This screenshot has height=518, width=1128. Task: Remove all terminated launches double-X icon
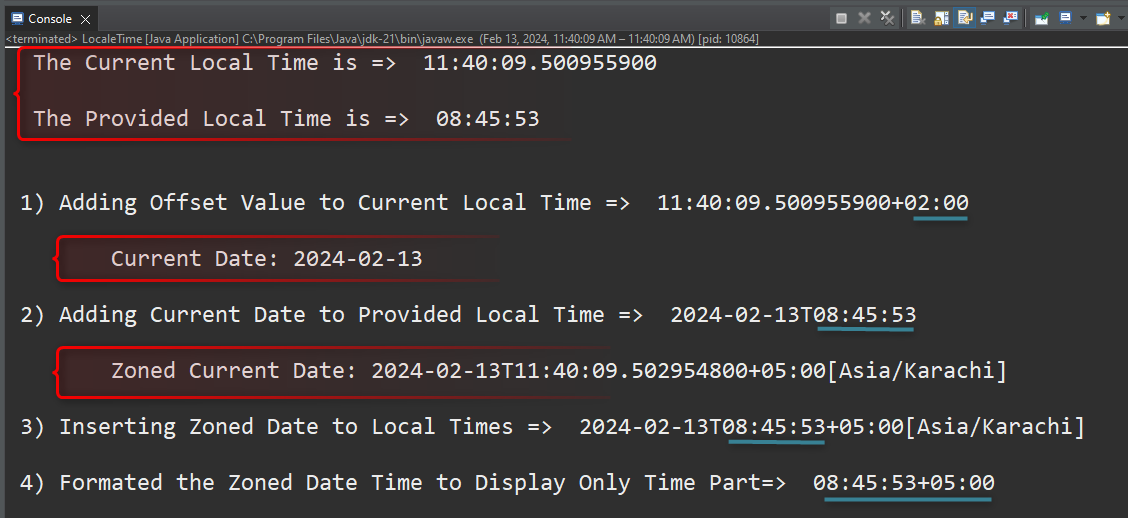coord(886,18)
